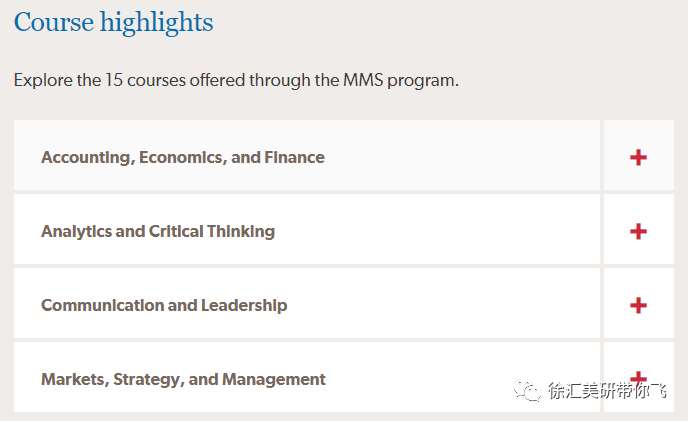Click the WeChat logo watermark

pyautogui.click(x=527, y=389)
